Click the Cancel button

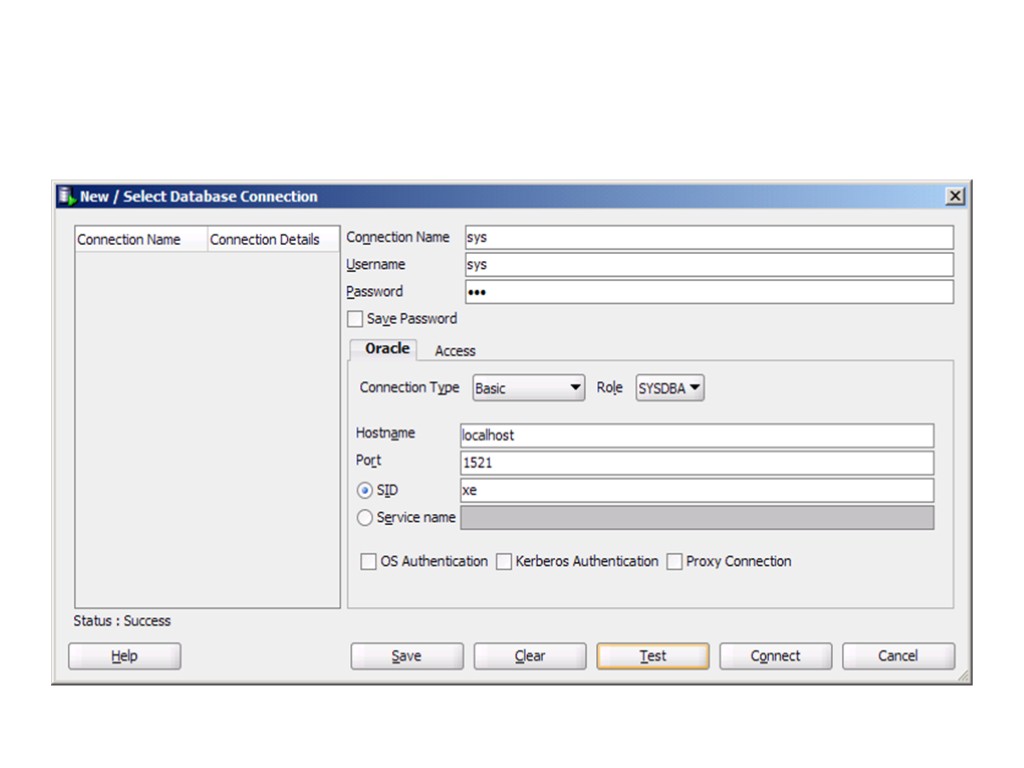(898, 656)
